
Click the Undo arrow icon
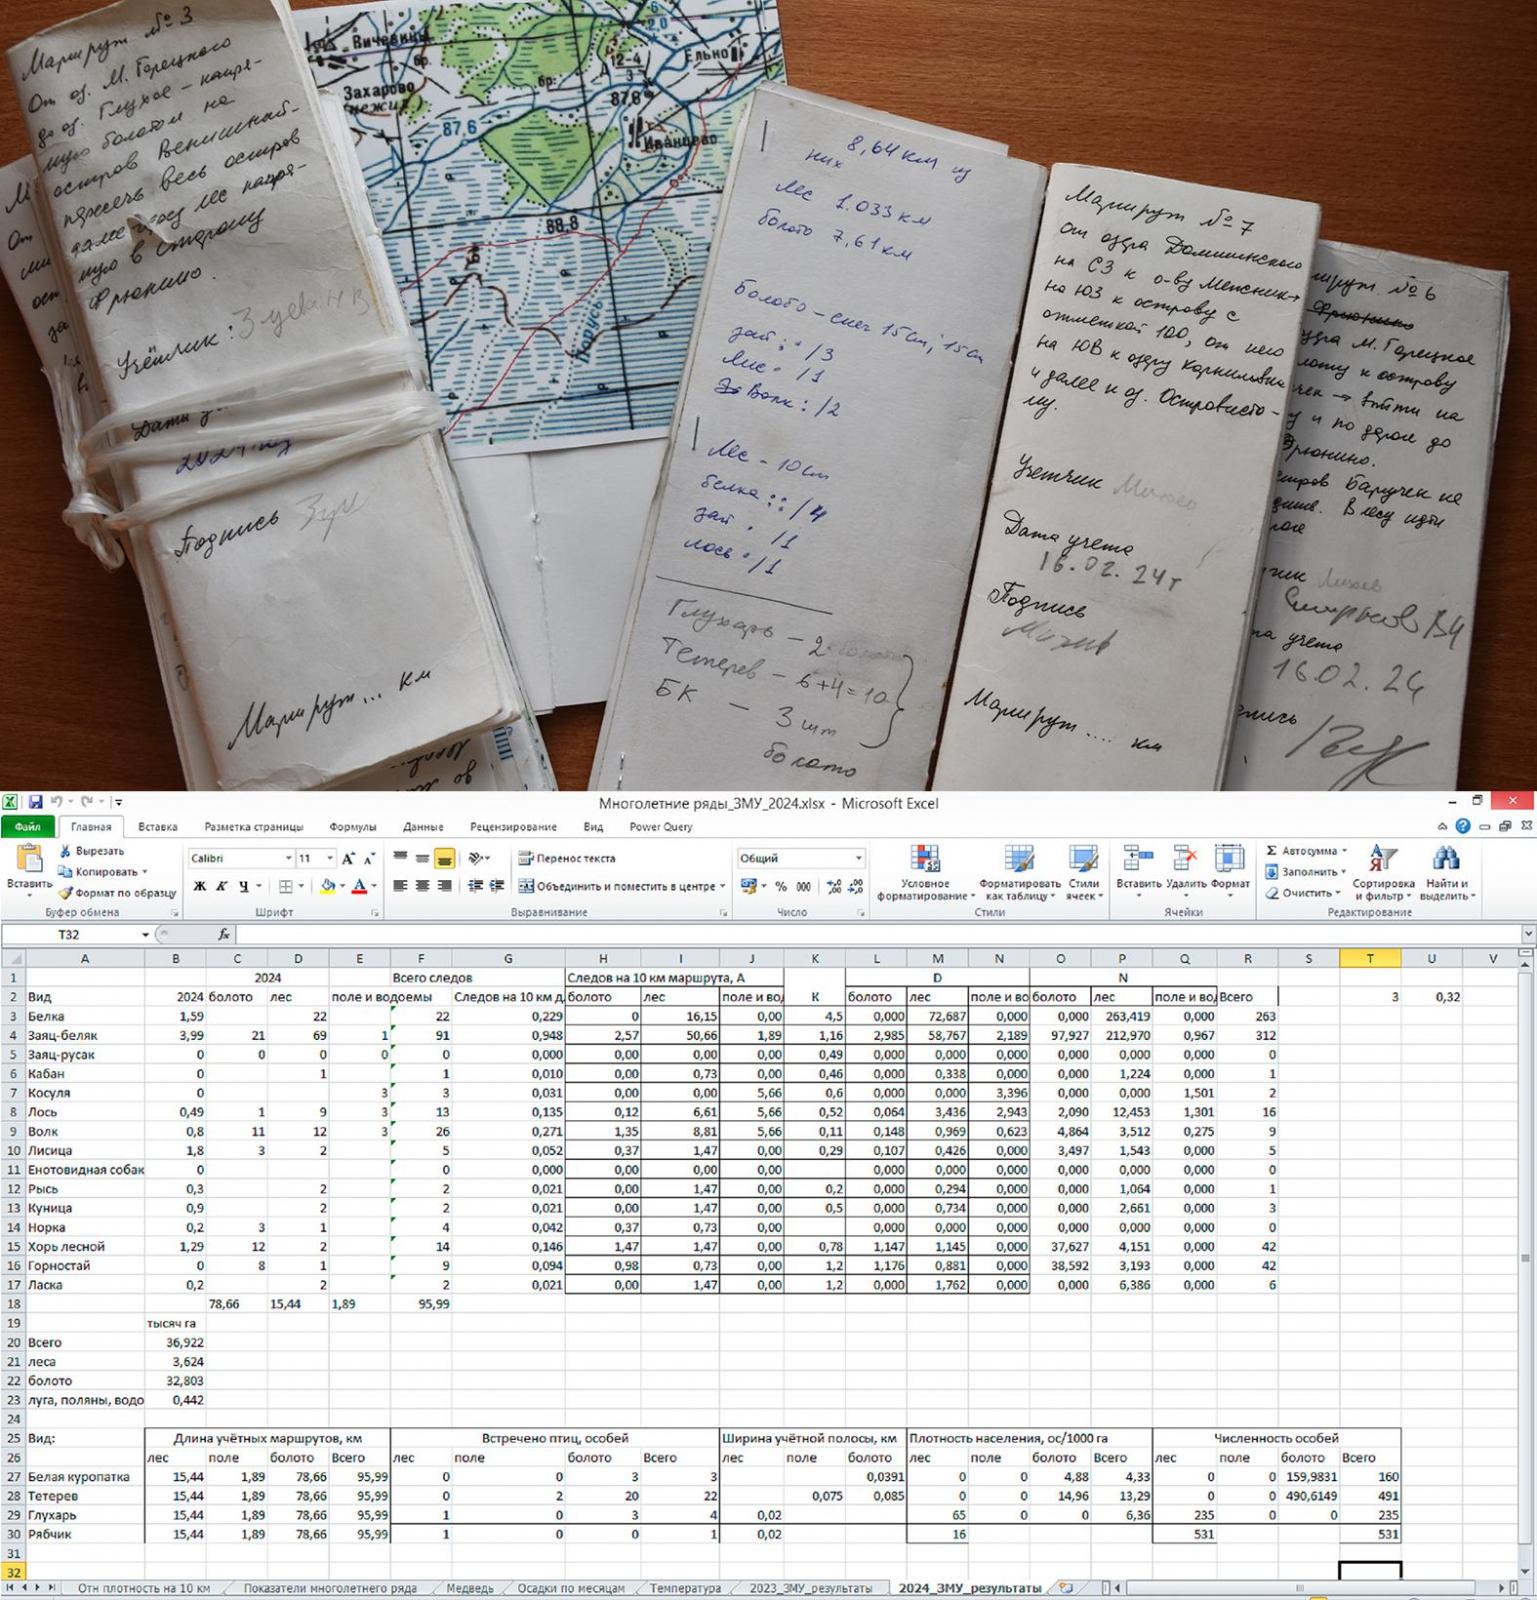point(57,802)
